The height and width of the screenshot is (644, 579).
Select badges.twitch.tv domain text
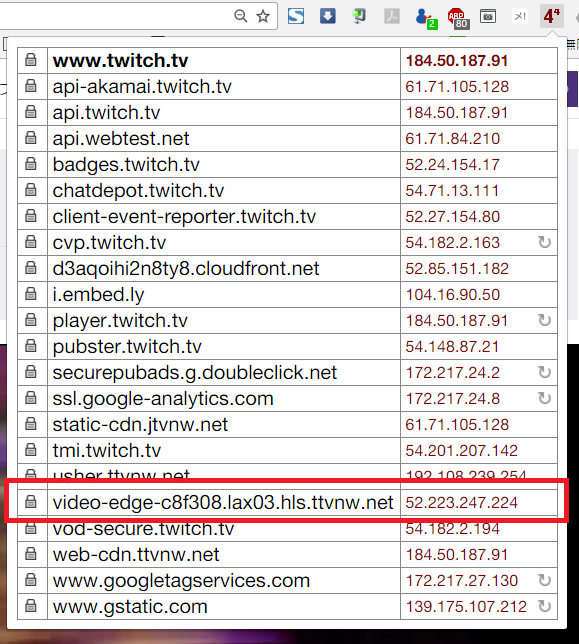click(x=126, y=165)
